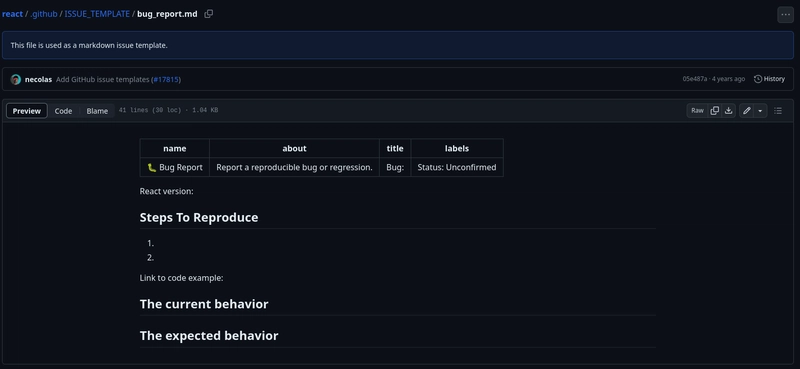Click the 'about' column header
This screenshot has width=800, height=369.
pos(294,149)
